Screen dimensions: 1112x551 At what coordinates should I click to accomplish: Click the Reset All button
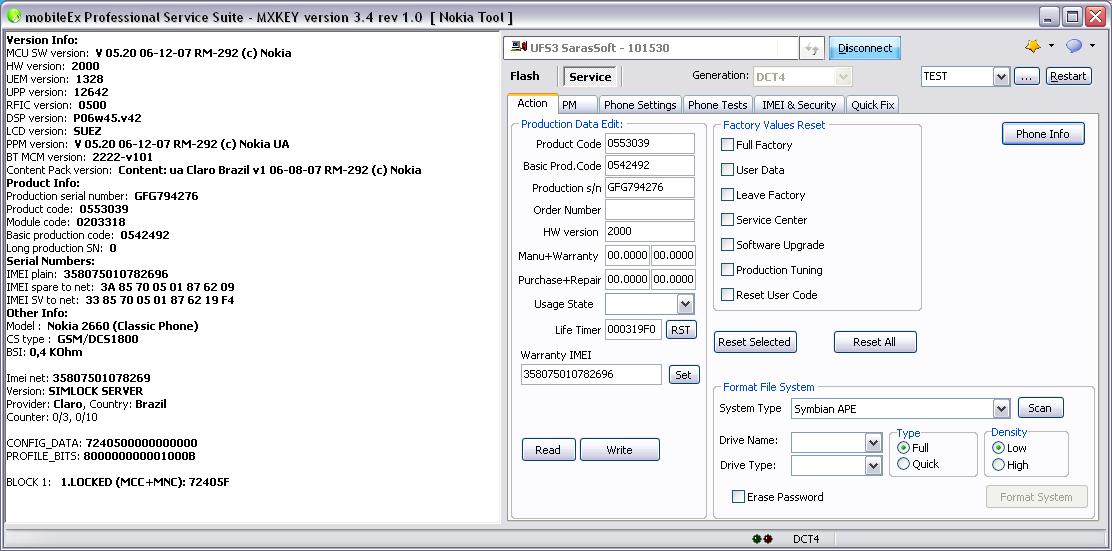[x=874, y=342]
